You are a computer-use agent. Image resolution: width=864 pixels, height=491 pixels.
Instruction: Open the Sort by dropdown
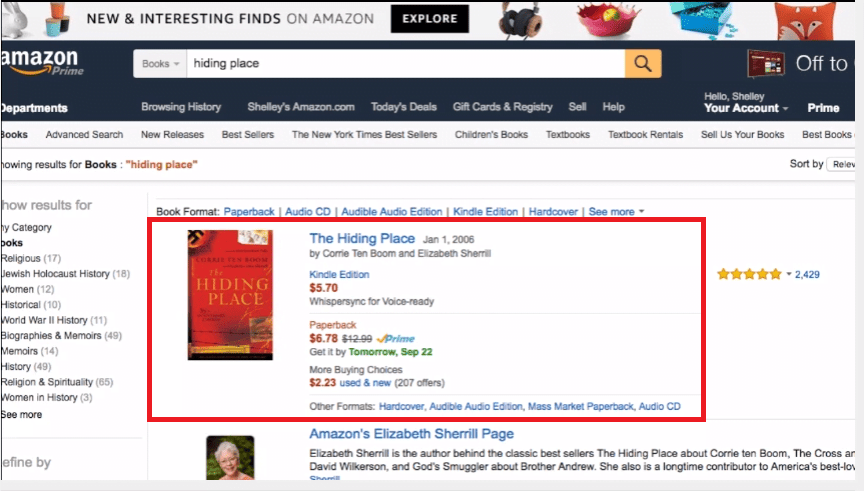click(x=843, y=164)
